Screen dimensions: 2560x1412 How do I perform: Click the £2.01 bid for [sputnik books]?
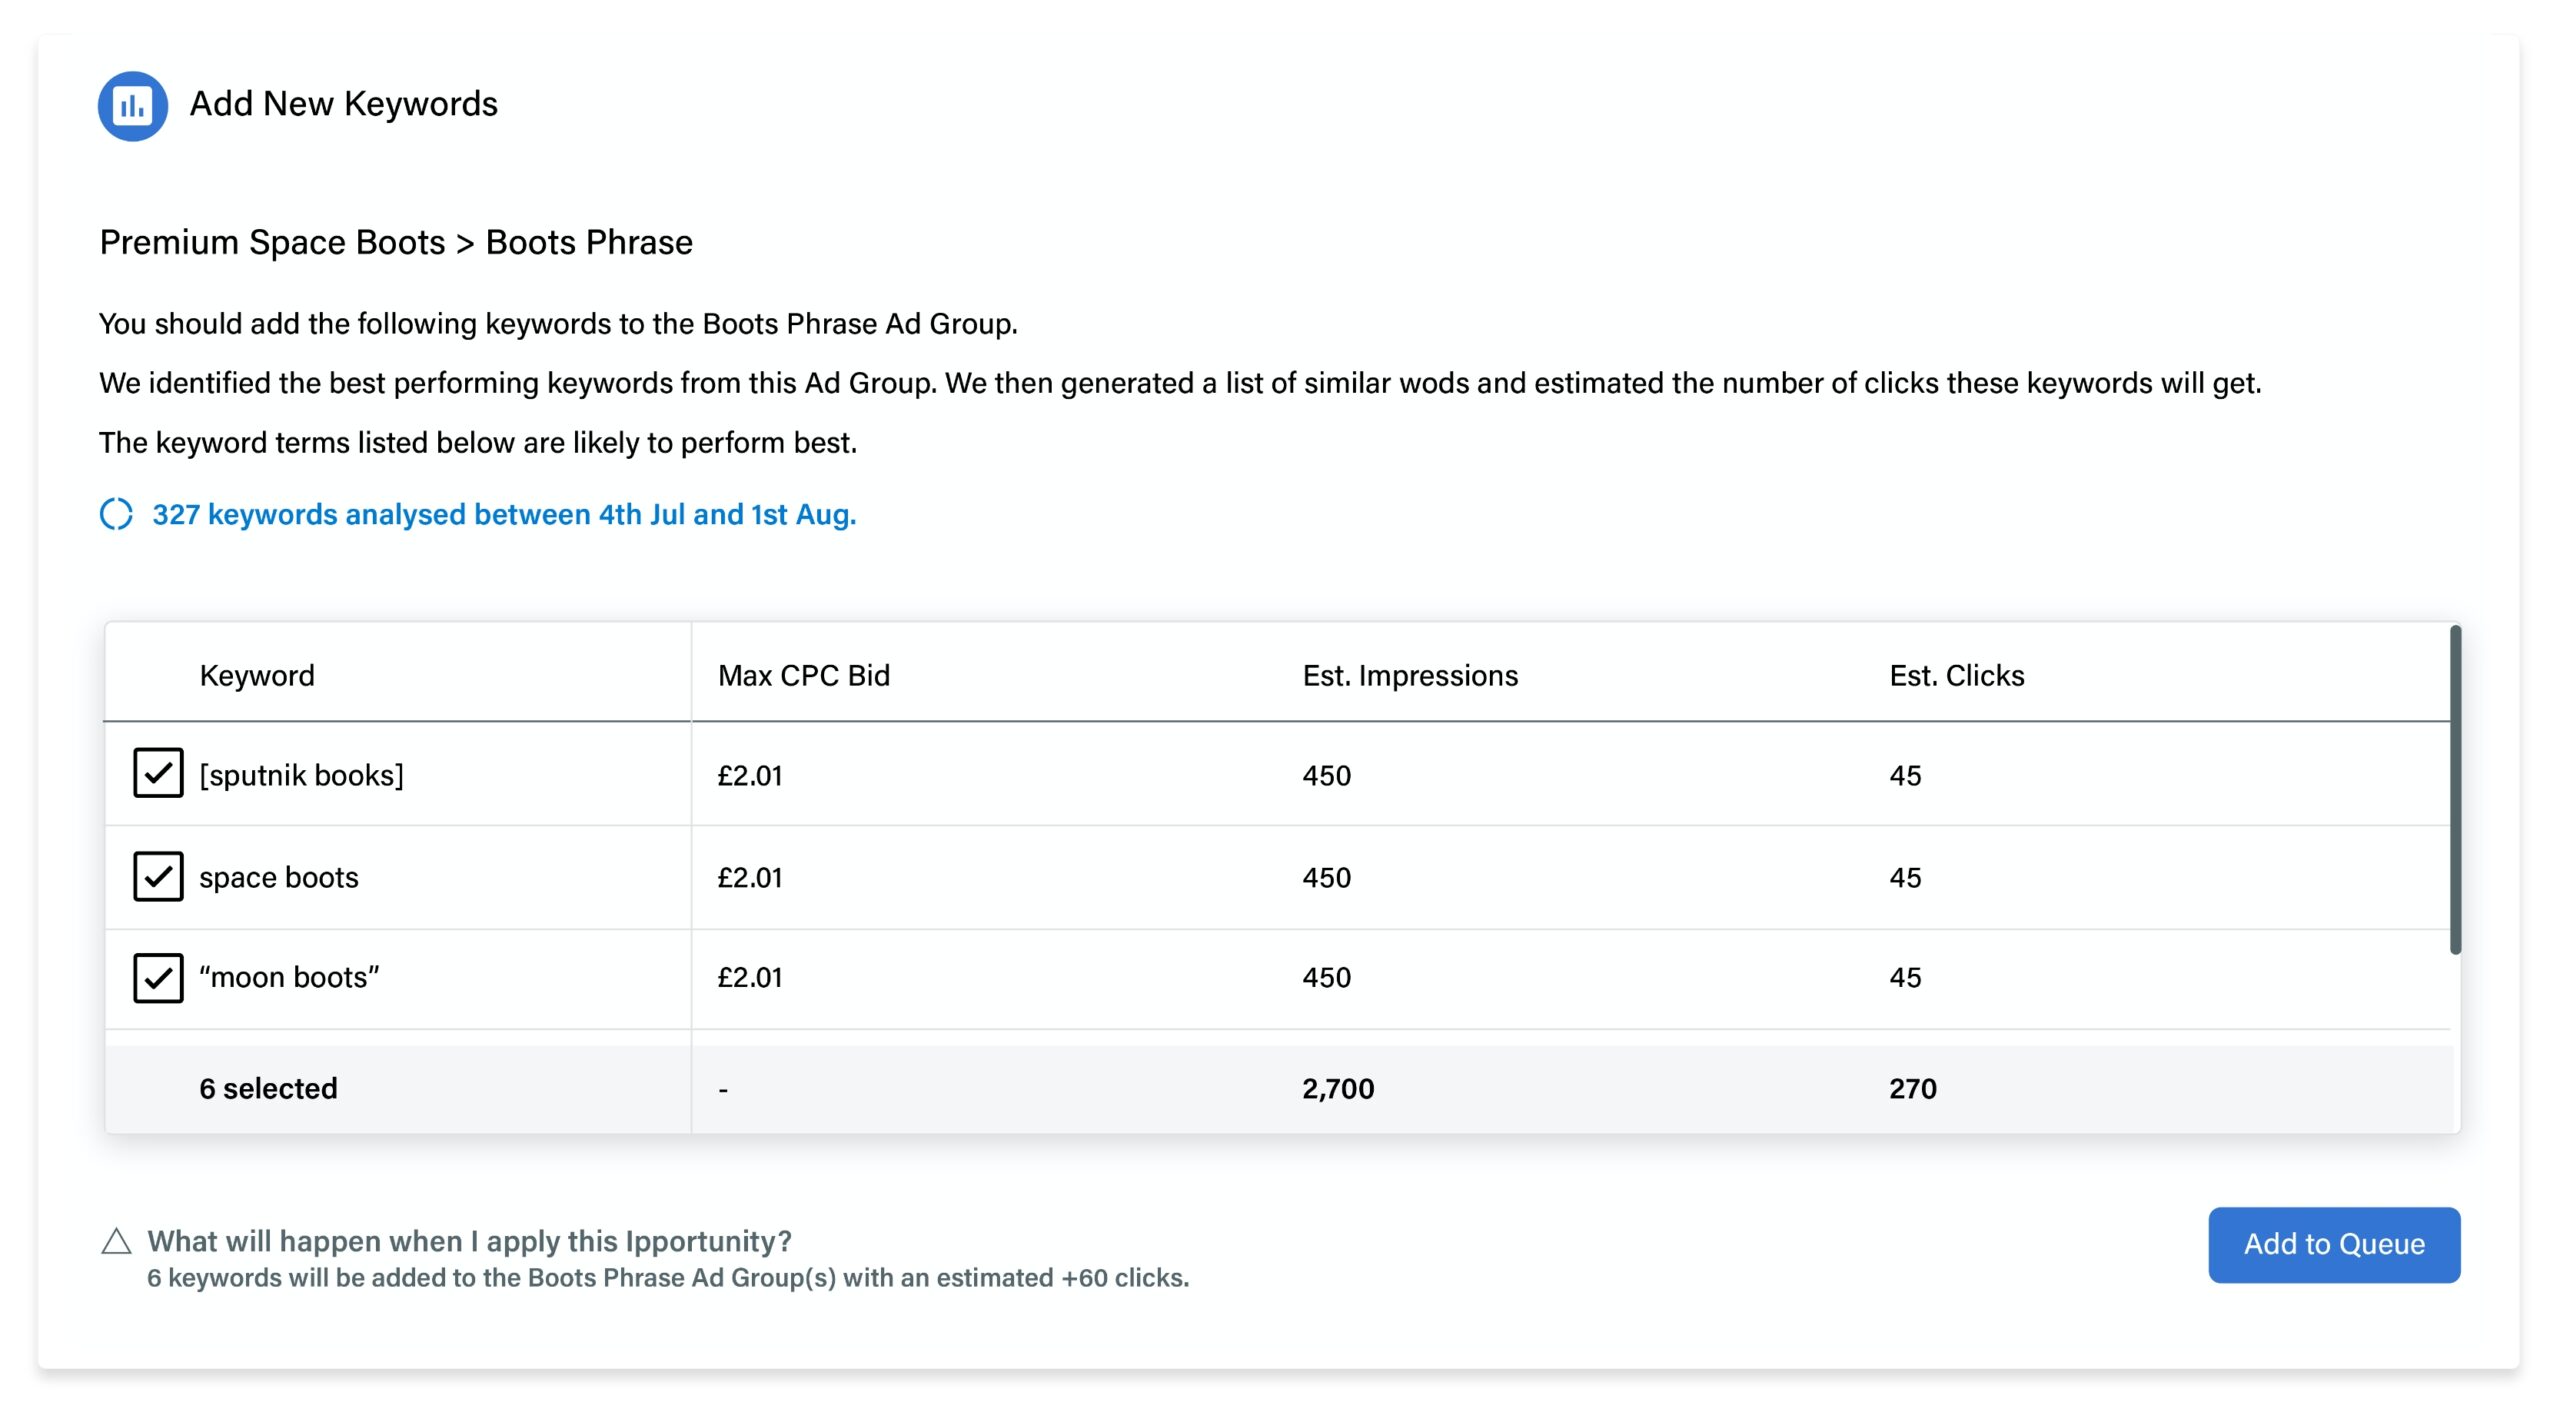coord(750,775)
